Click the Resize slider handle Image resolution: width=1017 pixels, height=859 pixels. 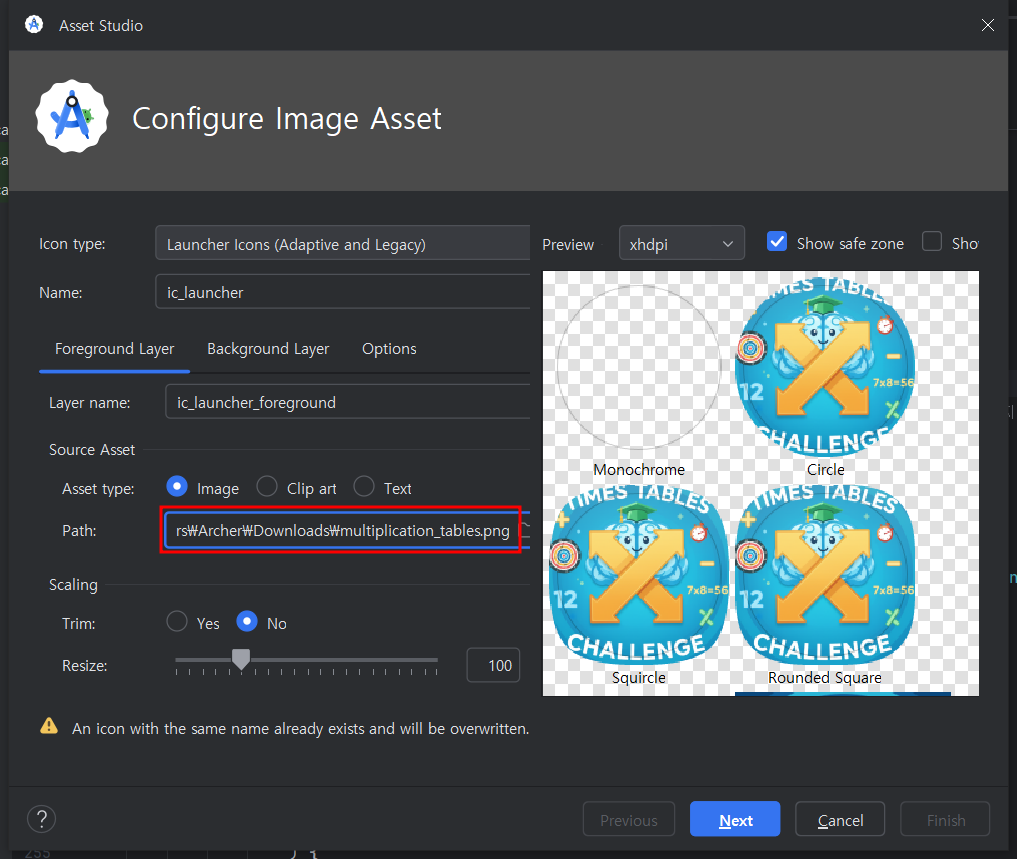(240, 659)
